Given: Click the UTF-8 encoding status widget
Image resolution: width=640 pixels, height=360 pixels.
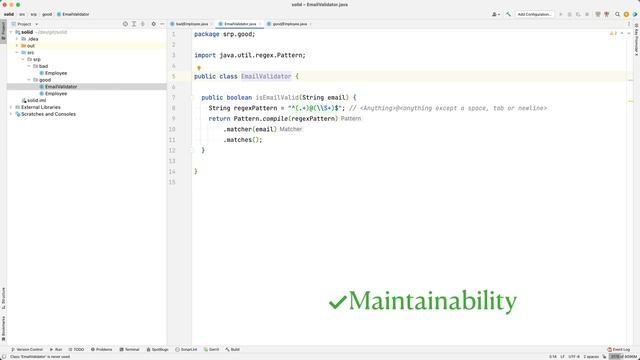Looking at the screenshot, I should click(x=574, y=357).
